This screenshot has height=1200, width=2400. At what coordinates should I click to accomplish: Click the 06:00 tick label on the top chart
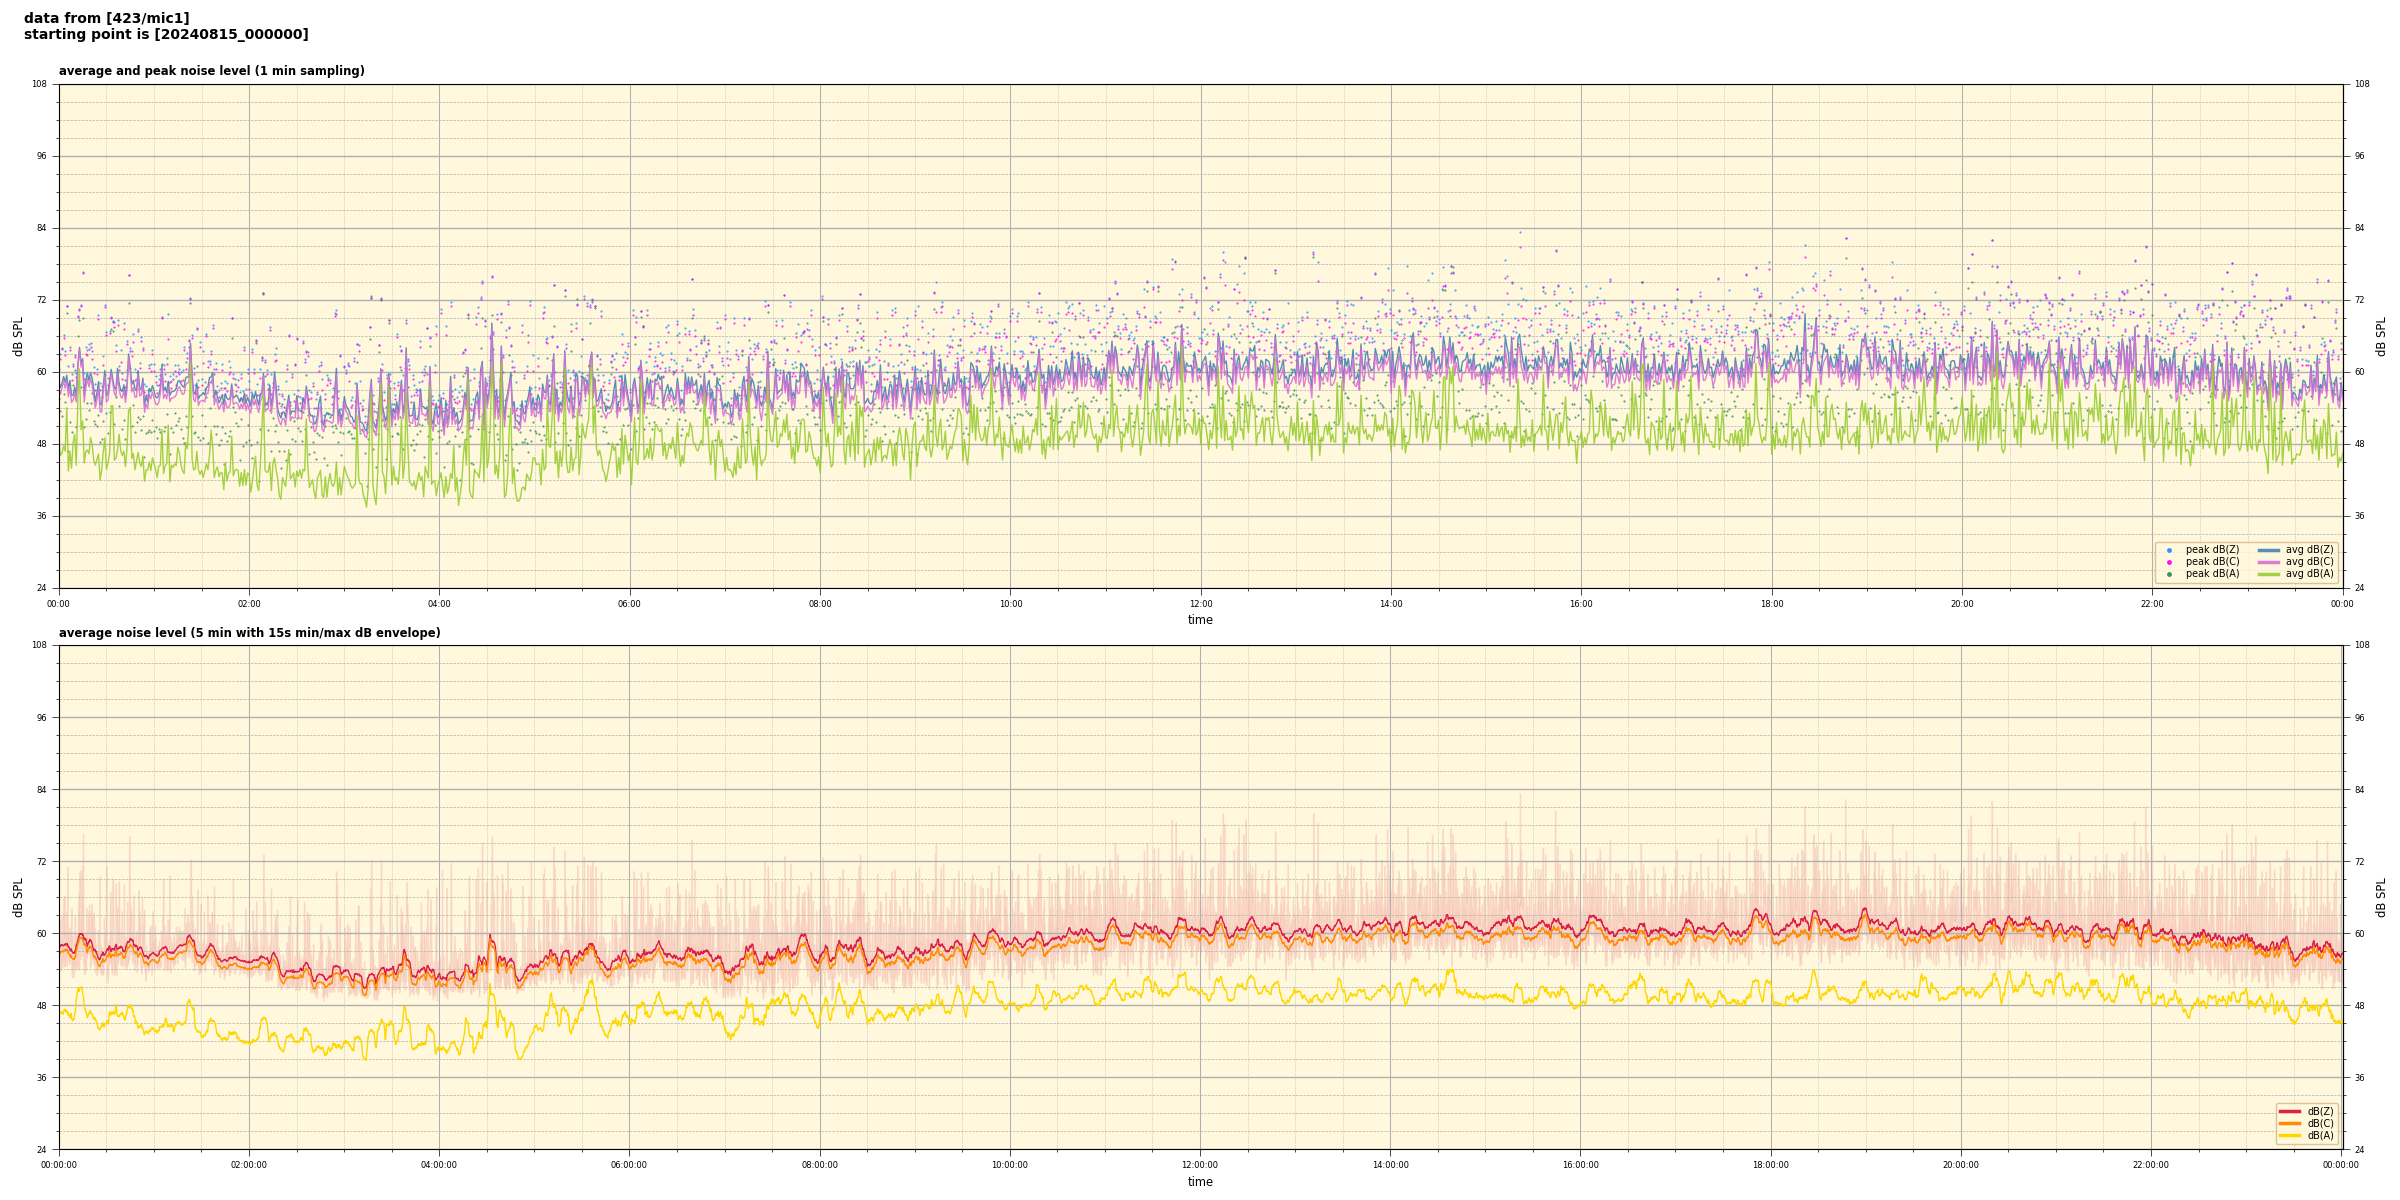tap(629, 604)
